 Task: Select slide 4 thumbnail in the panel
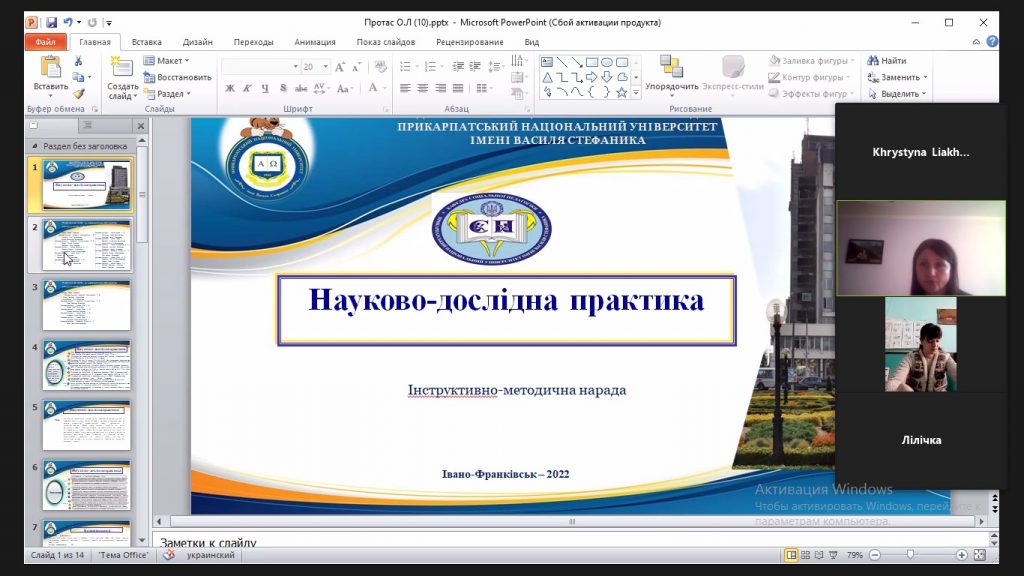click(x=86, y=365)
